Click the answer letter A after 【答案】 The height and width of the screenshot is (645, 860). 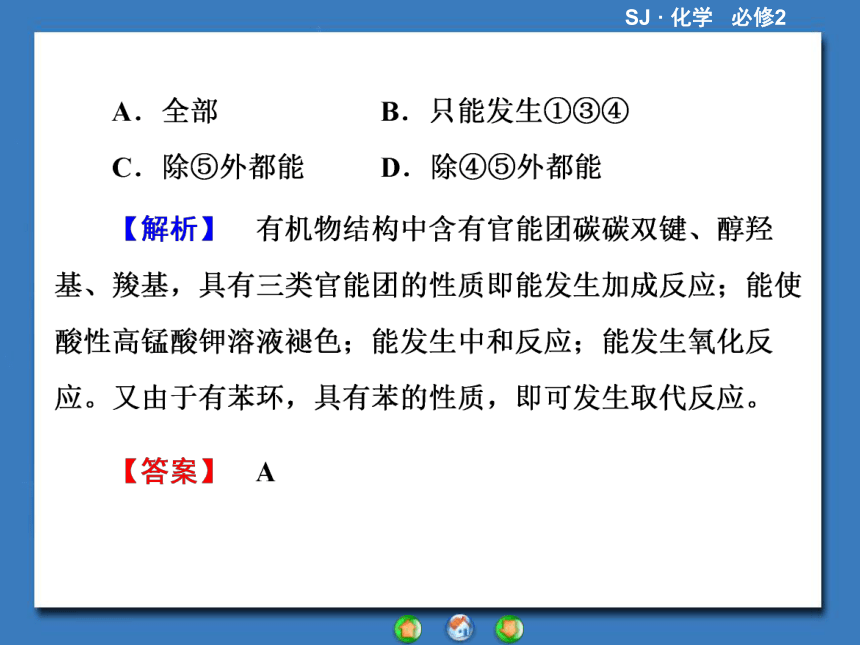tap(265, 472)
